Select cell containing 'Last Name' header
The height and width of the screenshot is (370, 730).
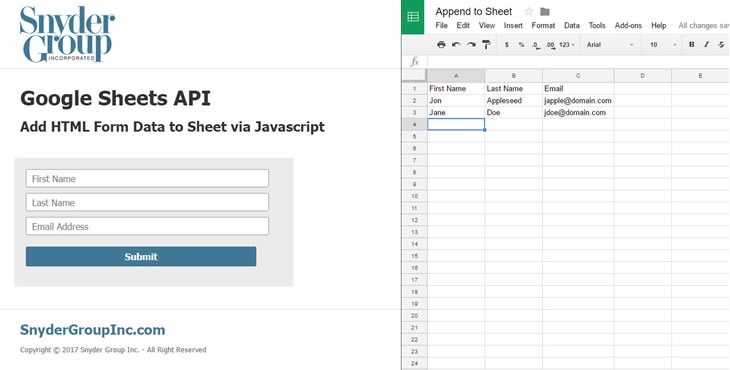[x=514, y=88]
